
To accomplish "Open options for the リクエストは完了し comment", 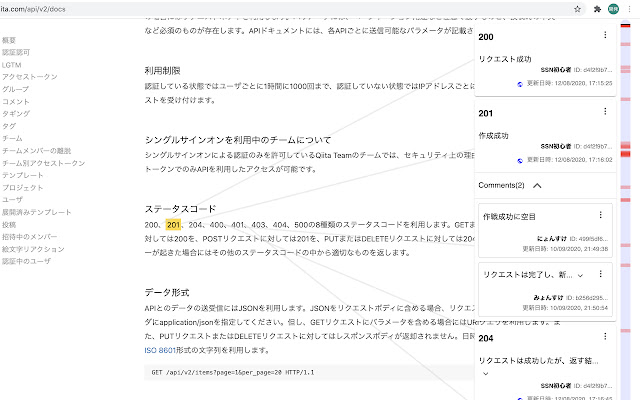I will [x=600, y=274].
